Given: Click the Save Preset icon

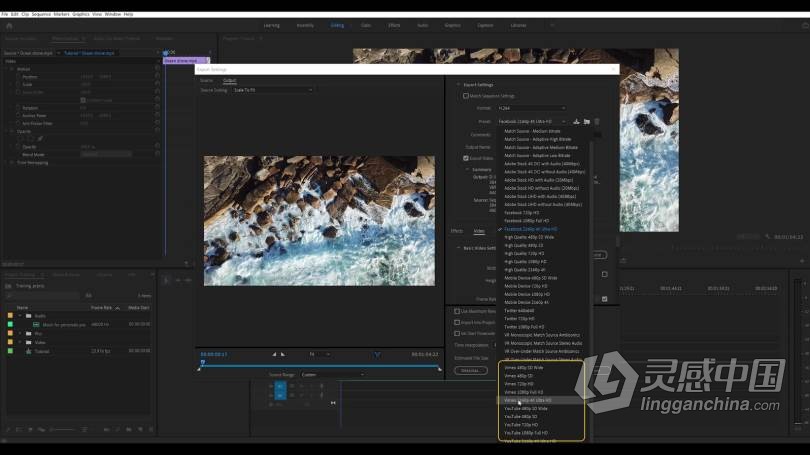Looking at the screenshot, I should 577,121.
